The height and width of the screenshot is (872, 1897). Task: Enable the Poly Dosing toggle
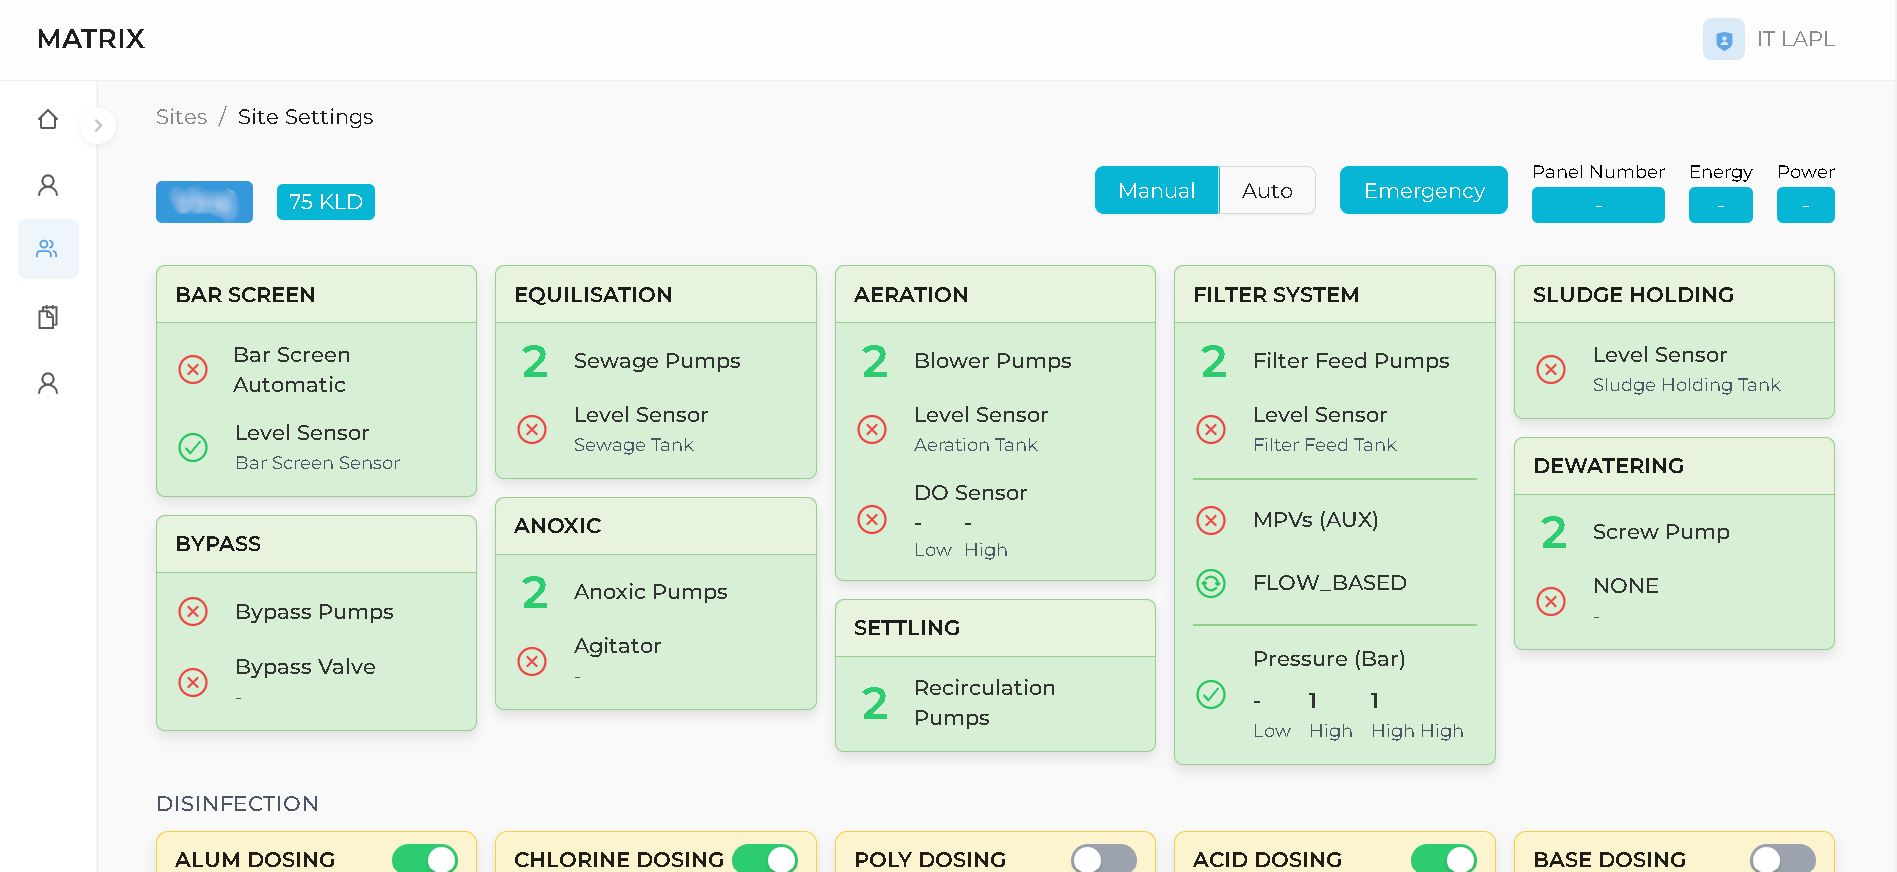[x=1103, y=859]
